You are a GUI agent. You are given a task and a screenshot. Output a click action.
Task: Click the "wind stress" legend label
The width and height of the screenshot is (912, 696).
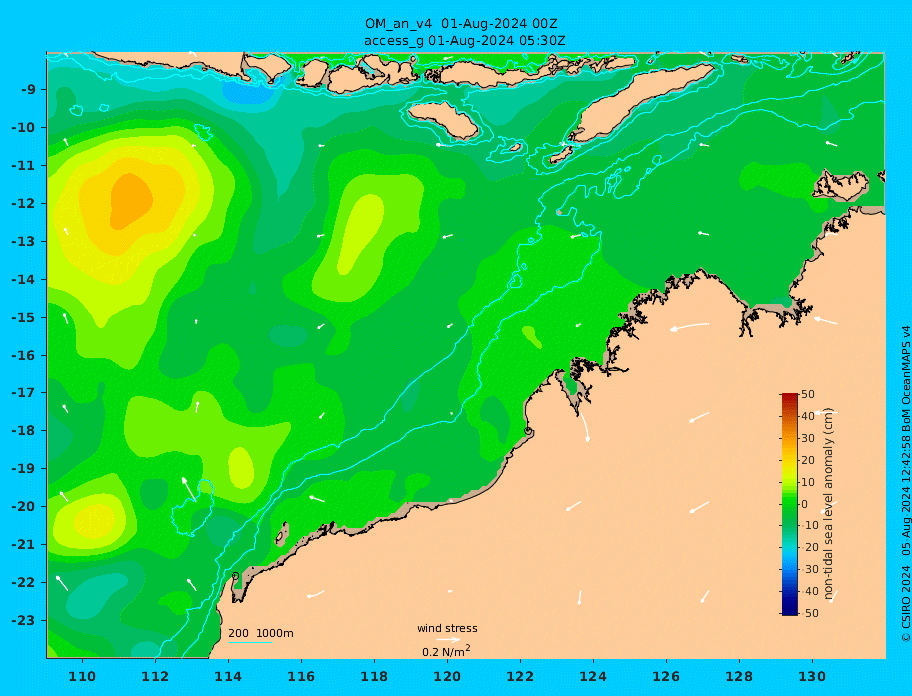447,629
